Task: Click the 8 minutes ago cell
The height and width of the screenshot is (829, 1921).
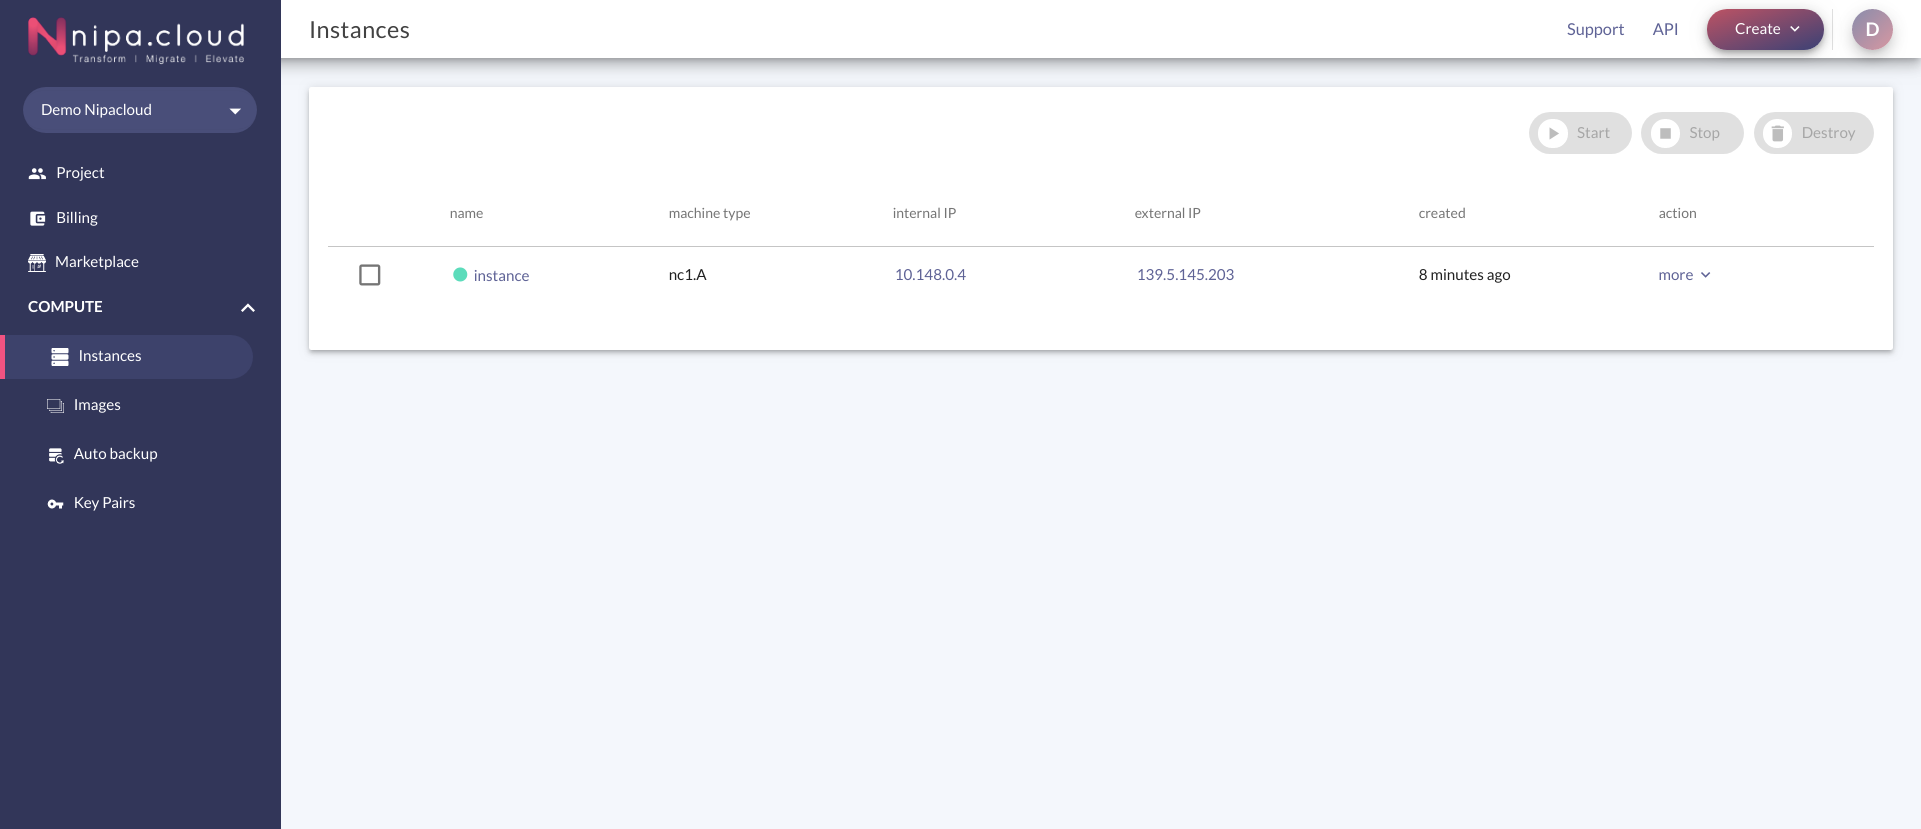Action: click(1464, 275)
